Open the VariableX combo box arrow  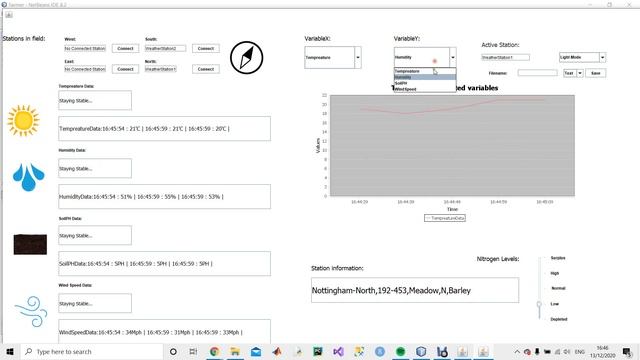coord(358,58)
